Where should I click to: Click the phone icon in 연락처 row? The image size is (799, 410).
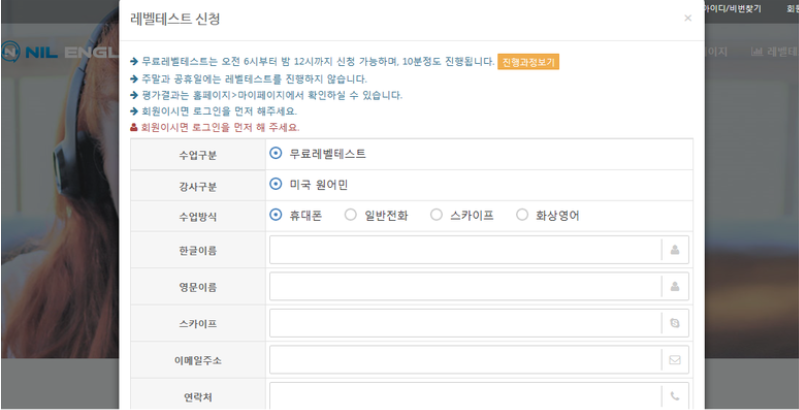pos(675,397)
